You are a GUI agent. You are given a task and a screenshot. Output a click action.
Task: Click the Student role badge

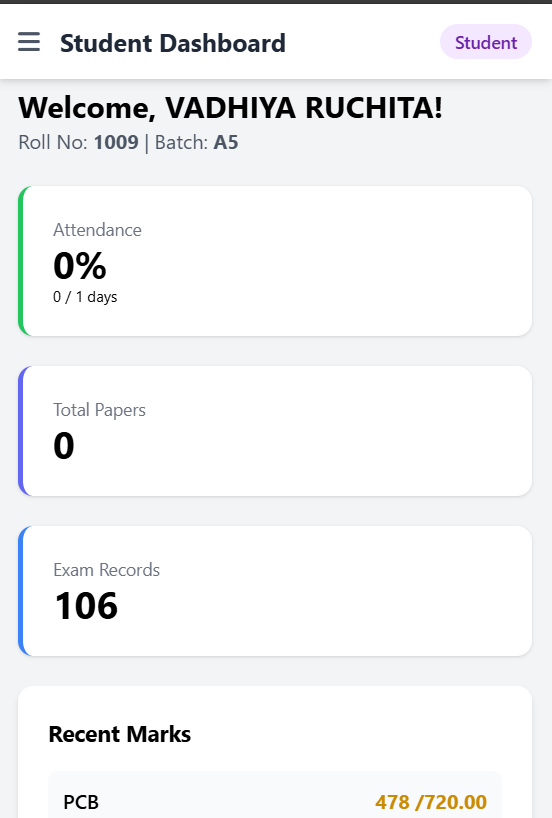tap(486, 42)
